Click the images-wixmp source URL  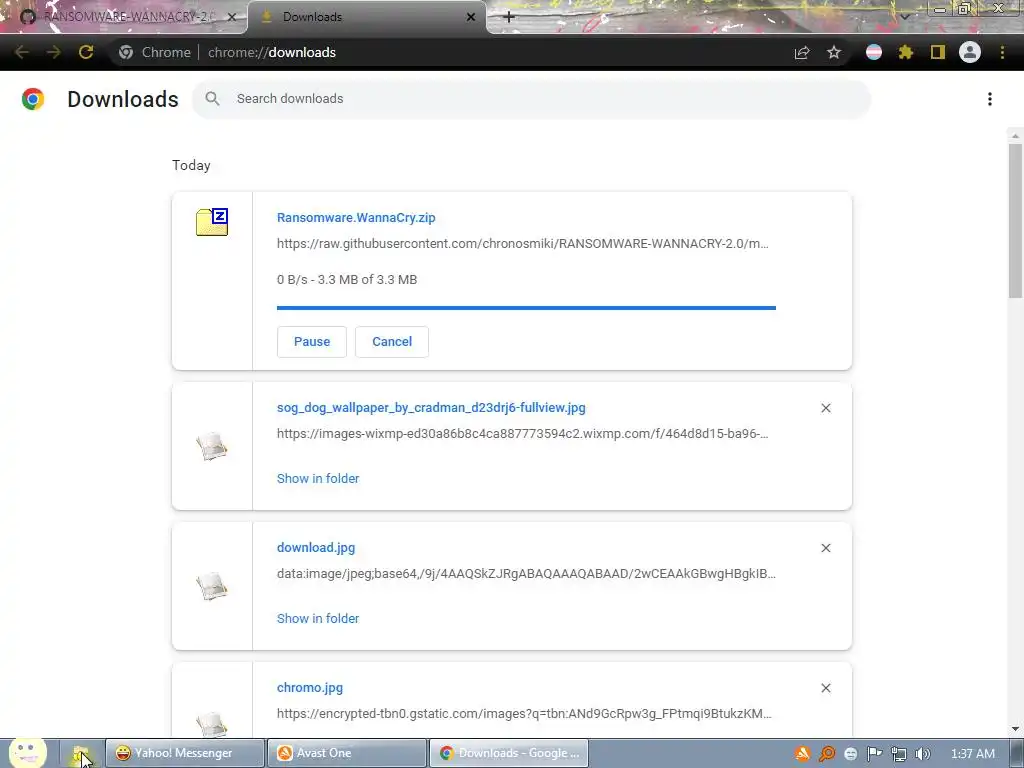point(522,434)
